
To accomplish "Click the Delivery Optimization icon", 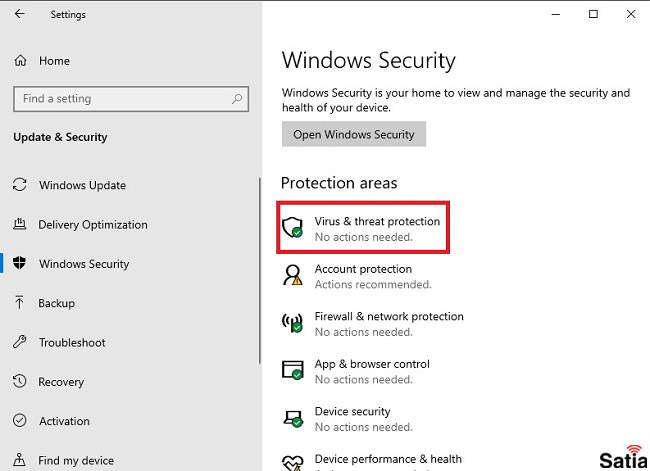I will (x=19, y=224).
